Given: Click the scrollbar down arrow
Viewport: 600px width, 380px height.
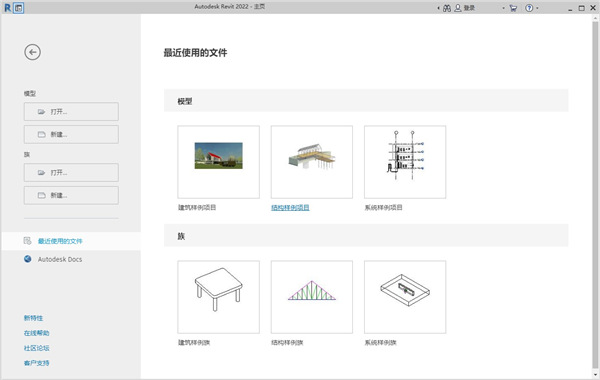Looking at the screenshot, I should pyautogui.click(x=595, y=374).
